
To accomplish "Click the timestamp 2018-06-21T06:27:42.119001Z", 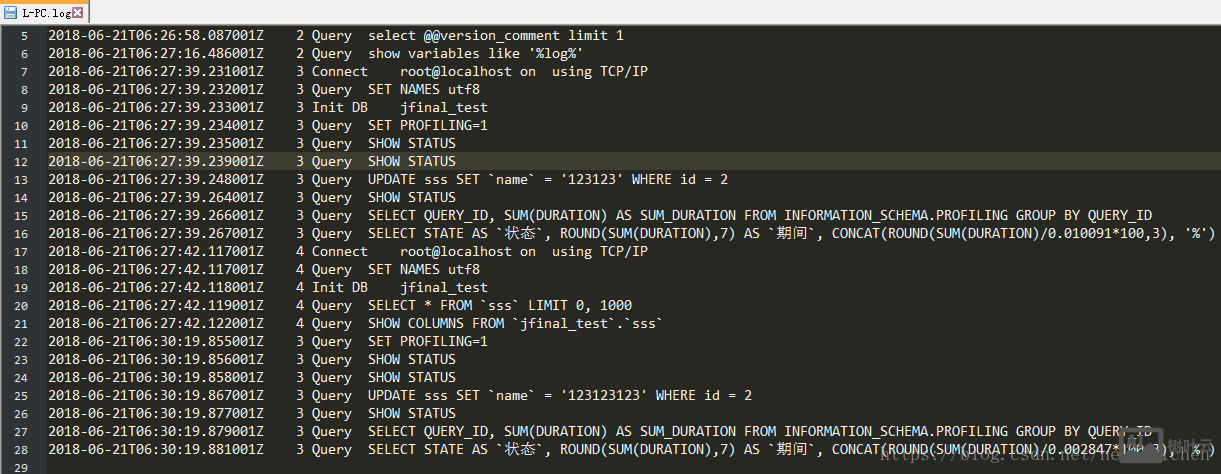I will (x=155, y=306).
